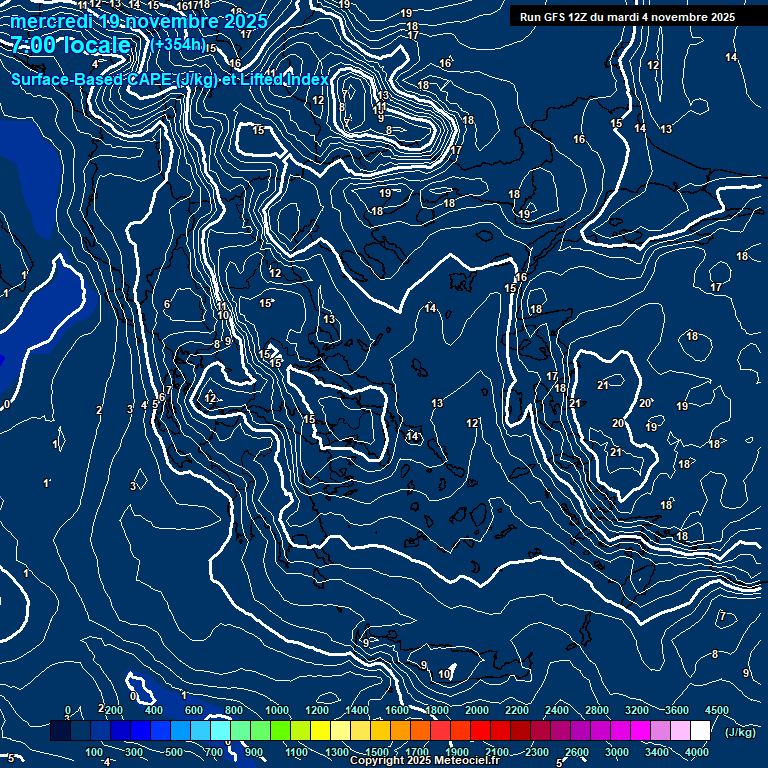Viewport: 768px width, 768px height.
Task: Select the orange swatch between 1700 and 1800
Action: pyautogui.click(x=421, y=730)
